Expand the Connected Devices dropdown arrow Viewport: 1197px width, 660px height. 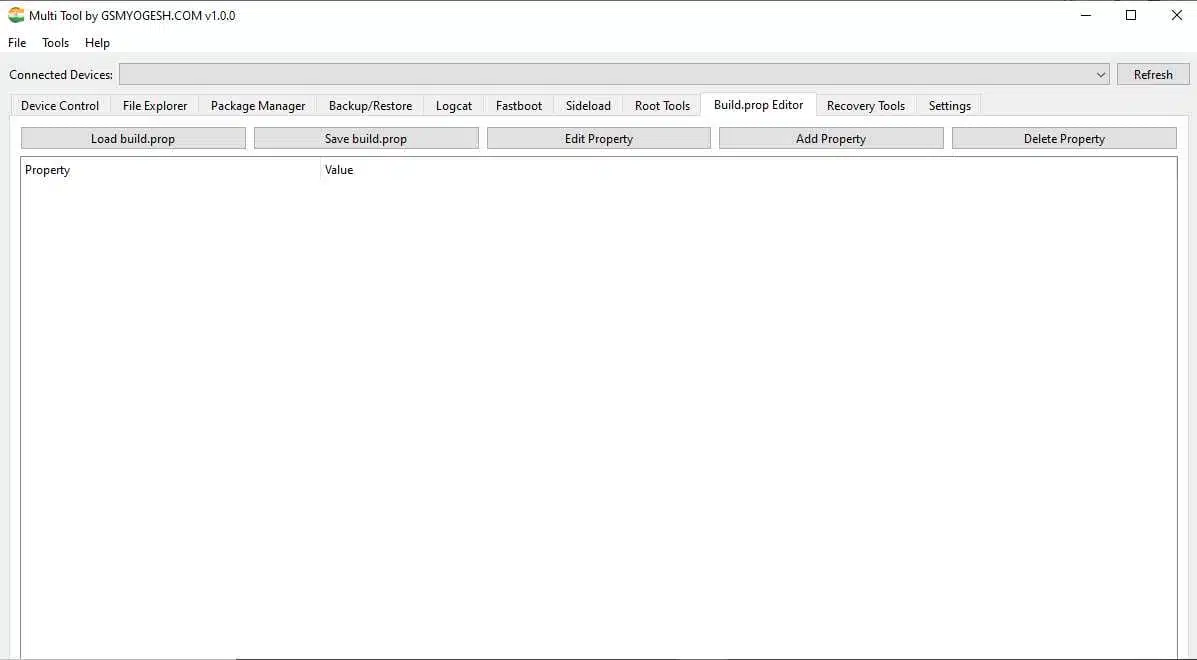pos(1101,75)
